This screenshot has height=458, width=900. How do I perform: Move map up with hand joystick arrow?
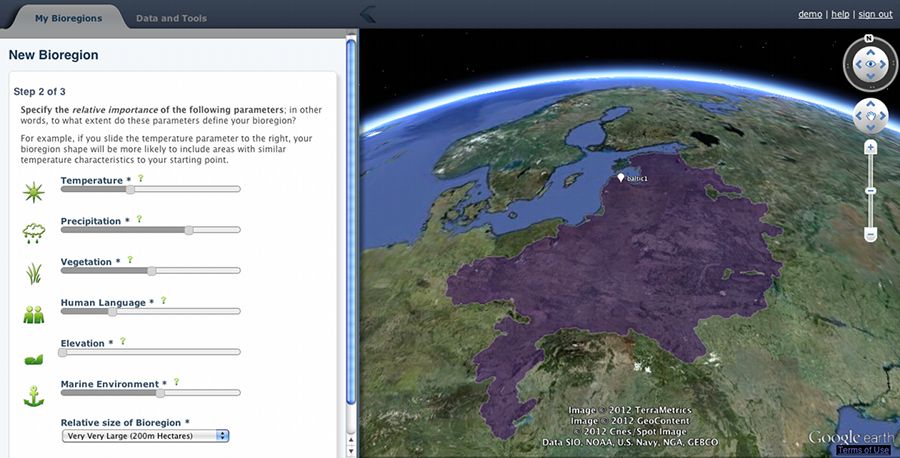click(x=871, y=104)
